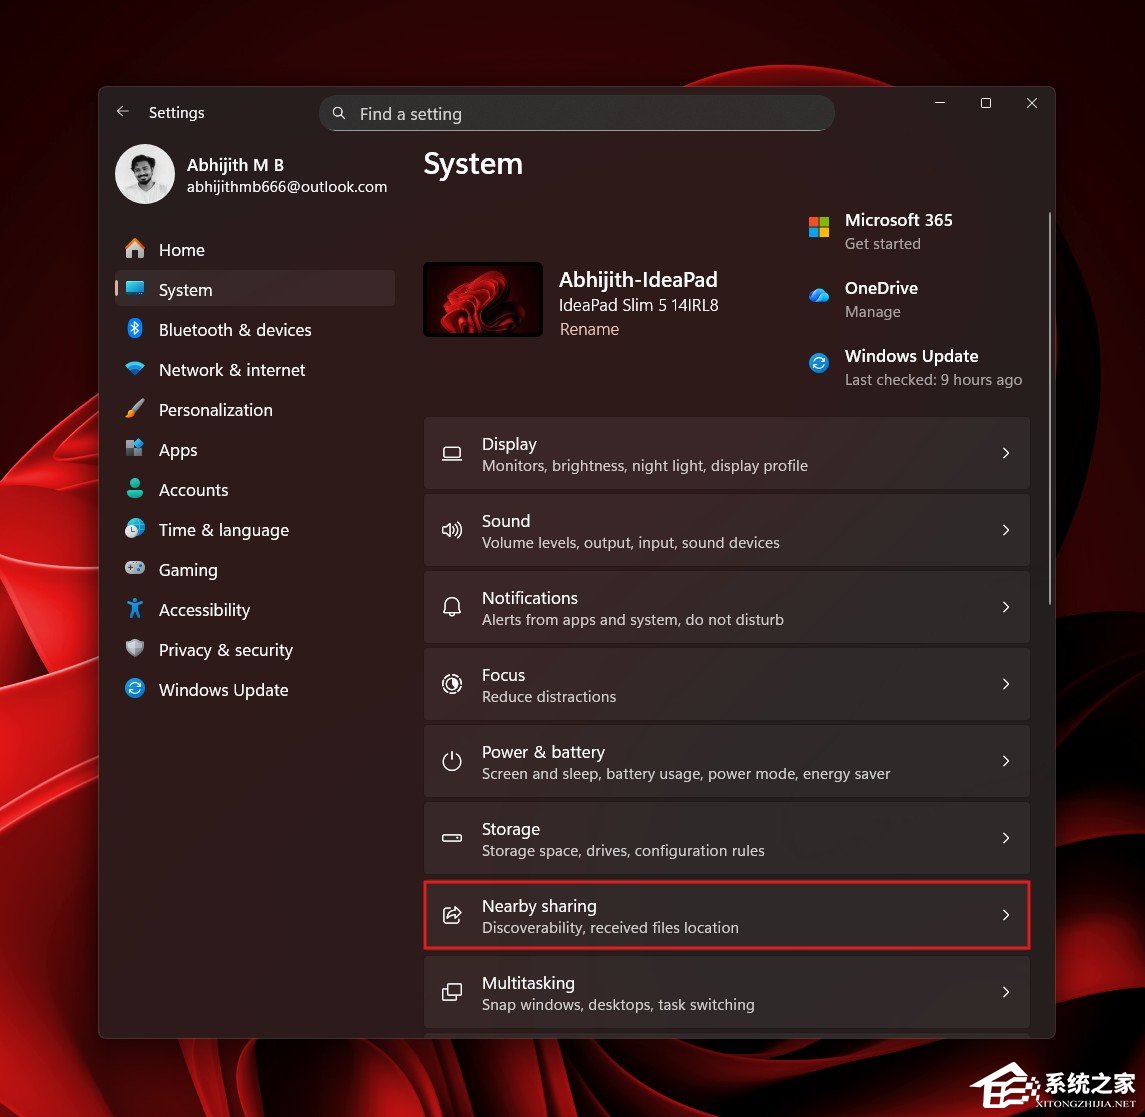Click the Time & language clock icon
Viewport: 1145px width, 1117px height.
[x=135, y=529]
